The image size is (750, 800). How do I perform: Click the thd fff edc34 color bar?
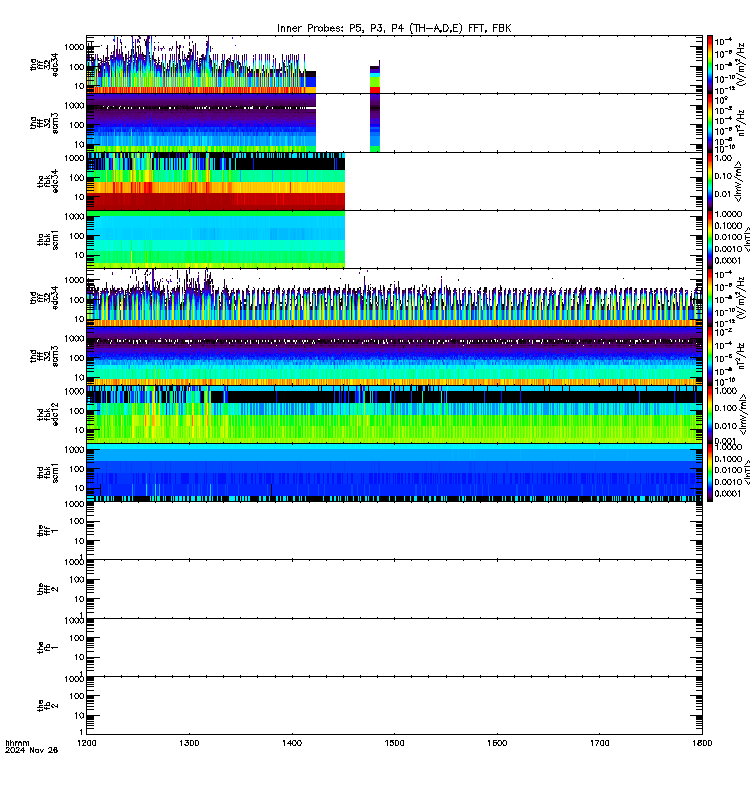(x=710, y=298)
